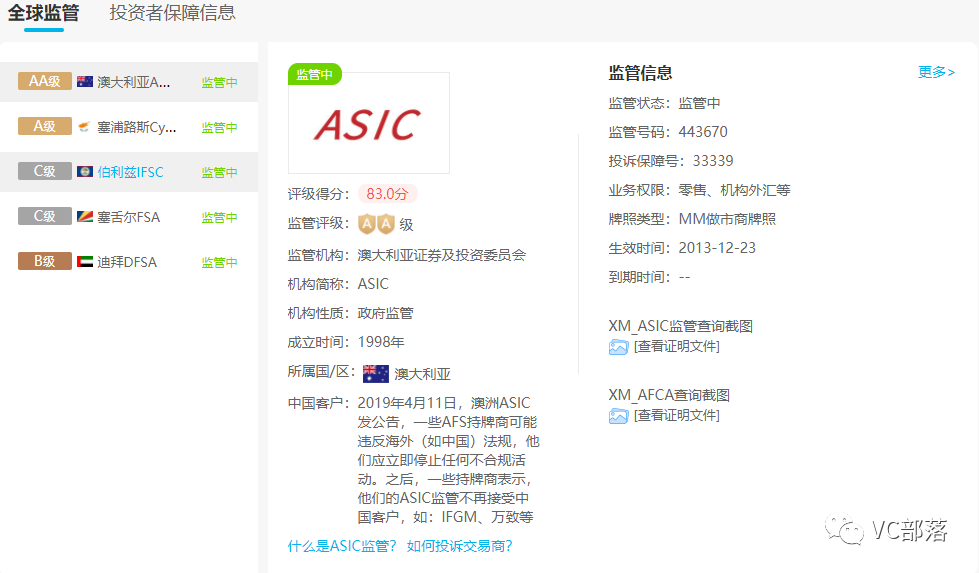Click the 牌照类型 value MM做市商牌照
This screenshot has height=573, width=979.
pyautogui.click(x=727, y=219)
